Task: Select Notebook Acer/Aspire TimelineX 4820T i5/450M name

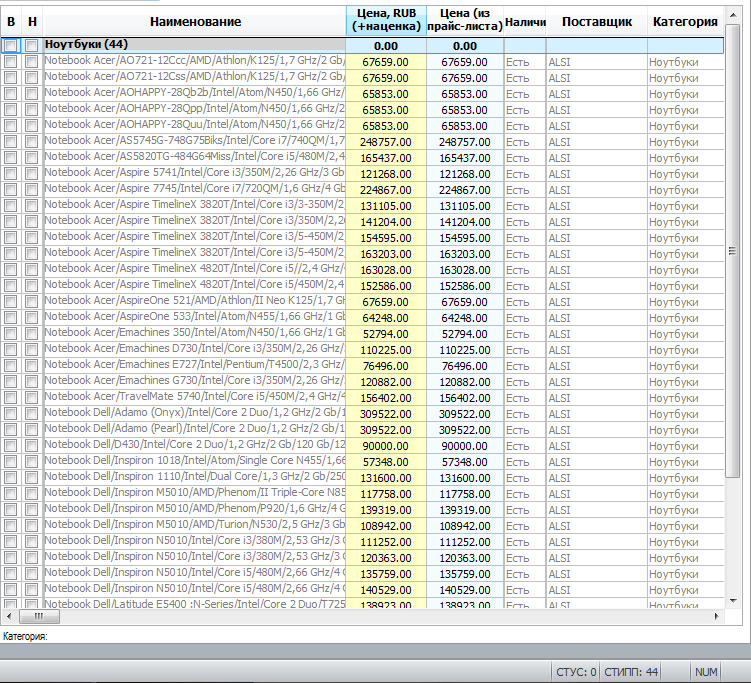Action: [x=194, y=285]
